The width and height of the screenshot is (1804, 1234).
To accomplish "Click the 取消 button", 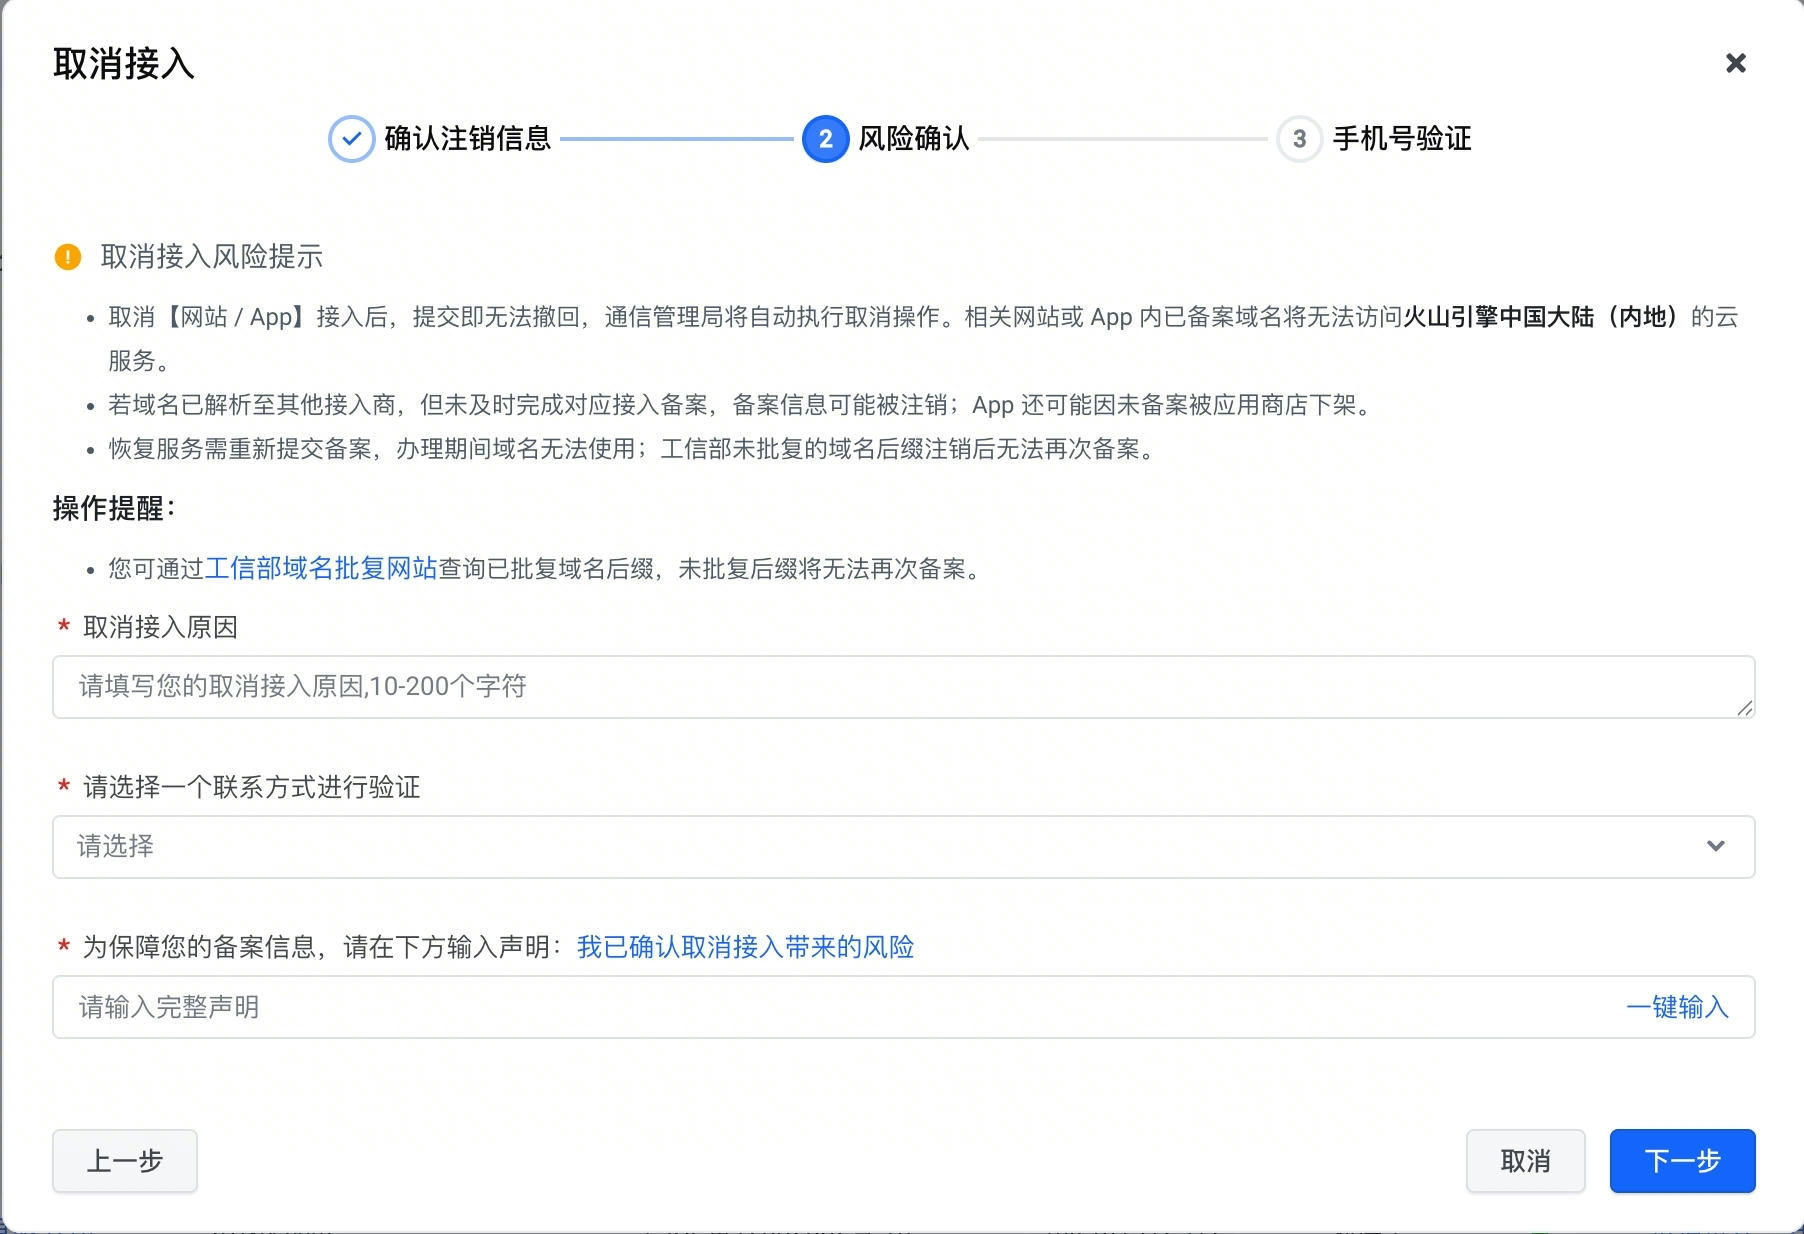I will pyautogui.click(x=1525, y=1161).
